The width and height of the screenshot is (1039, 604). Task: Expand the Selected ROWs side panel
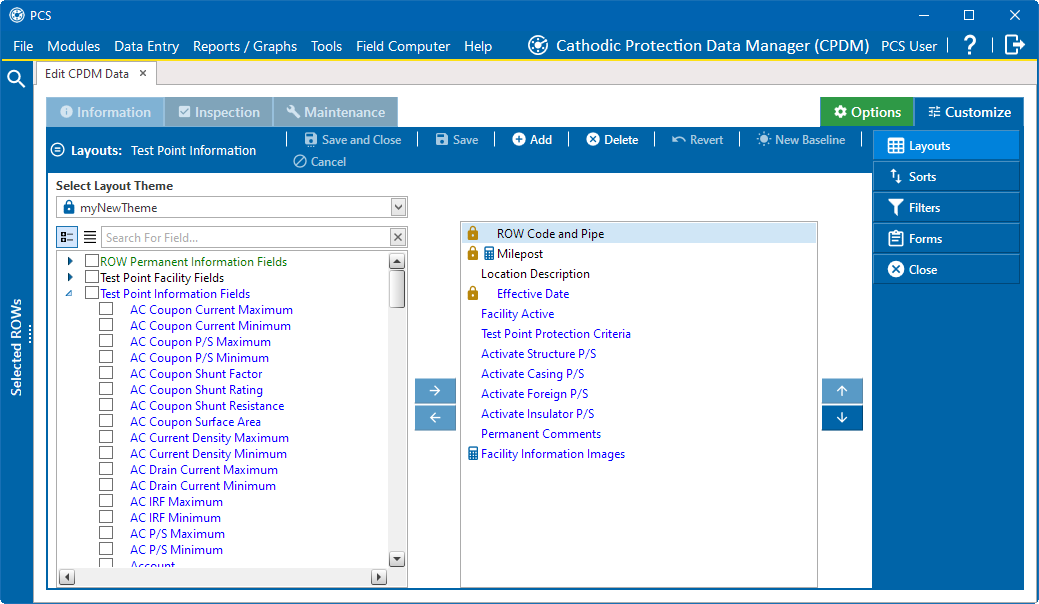pos(17,347)
